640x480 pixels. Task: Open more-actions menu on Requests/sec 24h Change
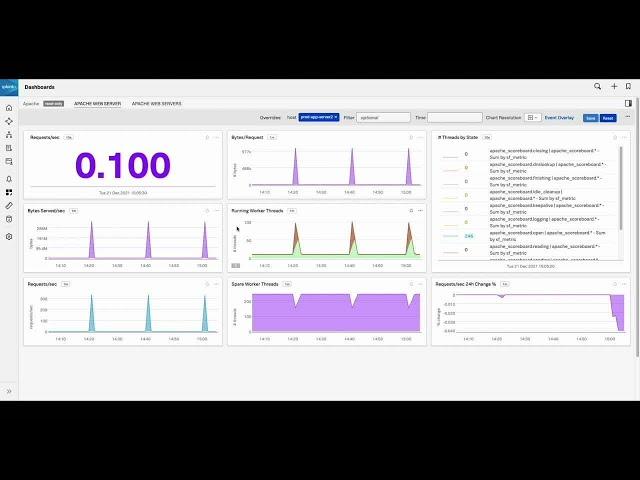pyautogui.click(x=624, y=284)
